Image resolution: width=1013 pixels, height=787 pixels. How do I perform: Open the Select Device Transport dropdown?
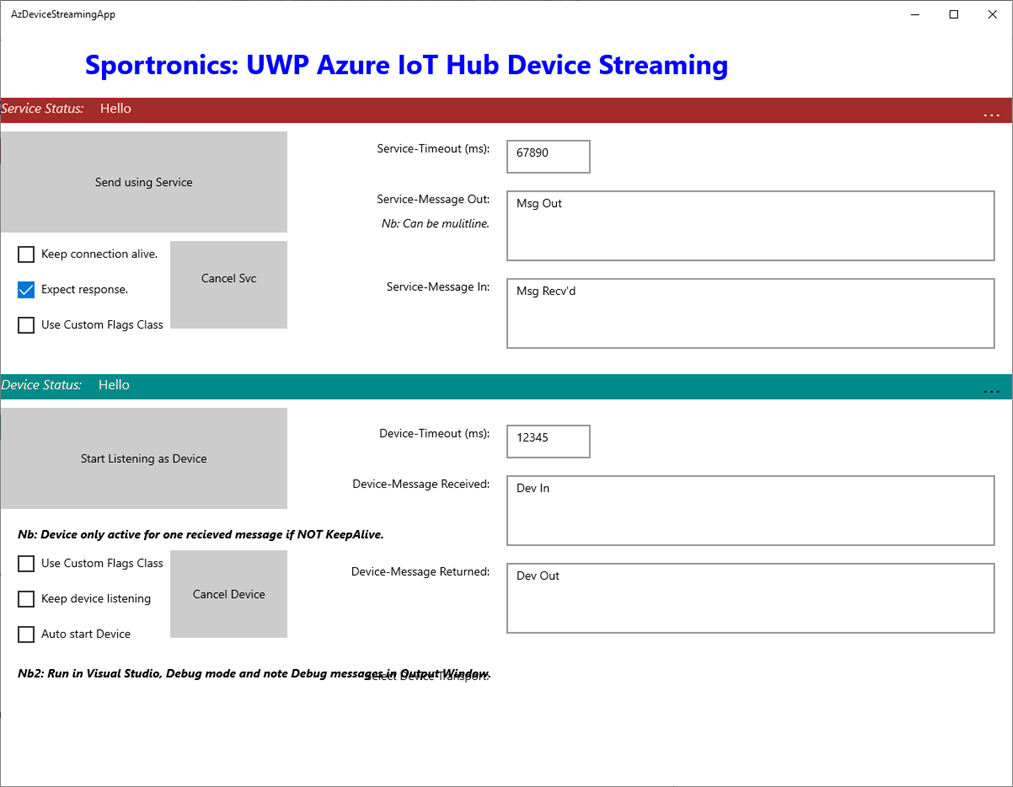[430, 675]
